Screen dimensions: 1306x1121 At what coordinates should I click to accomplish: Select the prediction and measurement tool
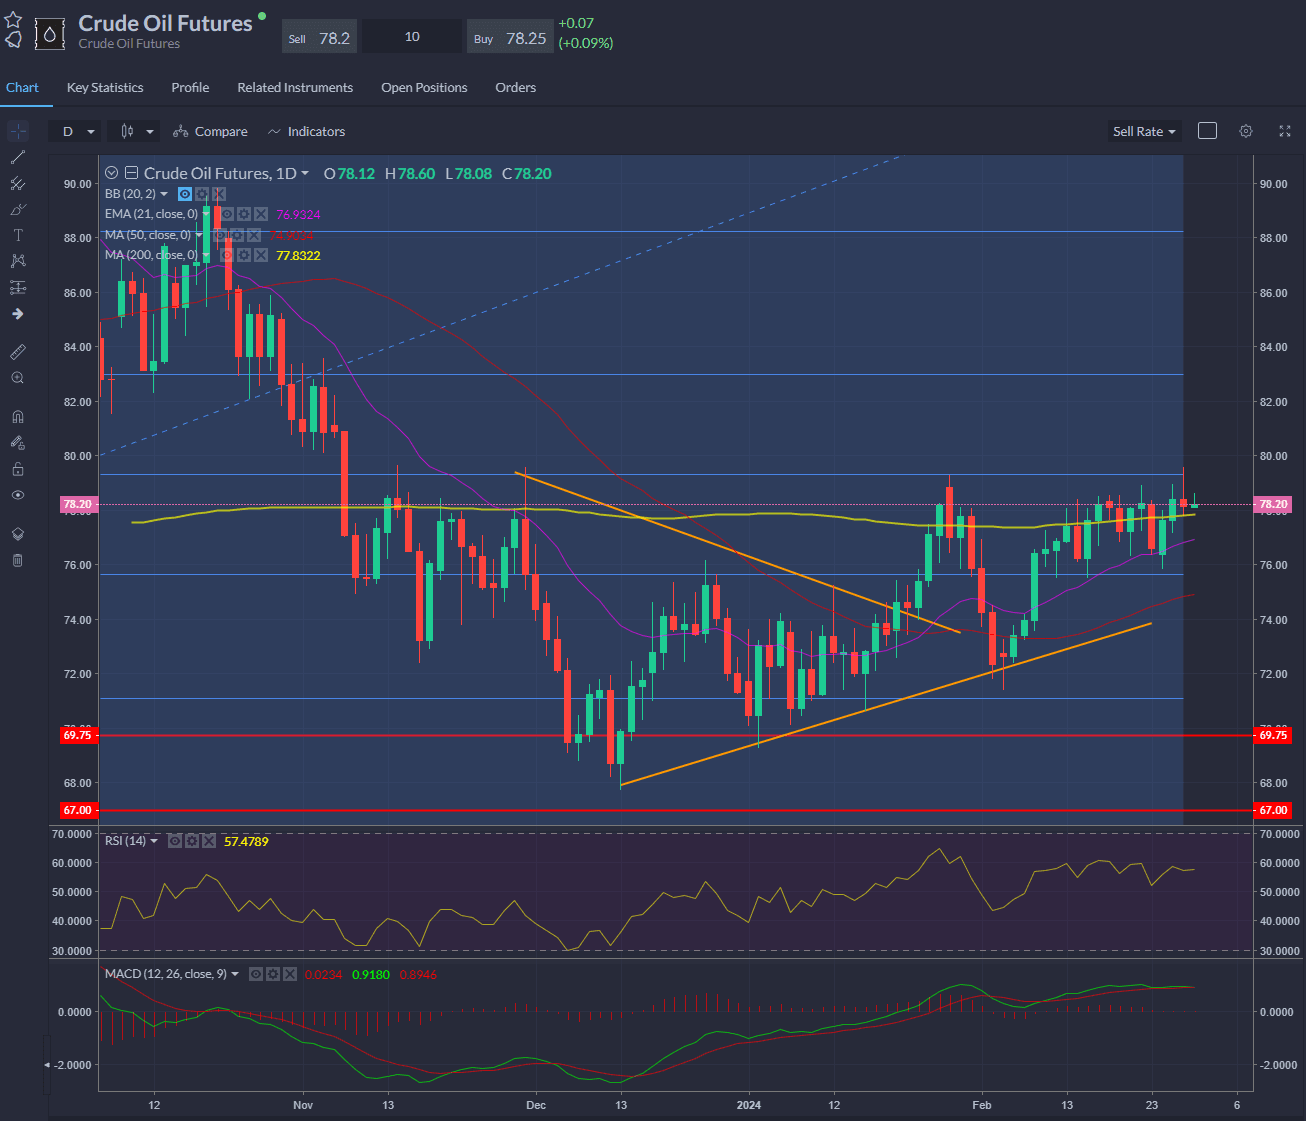18,287
